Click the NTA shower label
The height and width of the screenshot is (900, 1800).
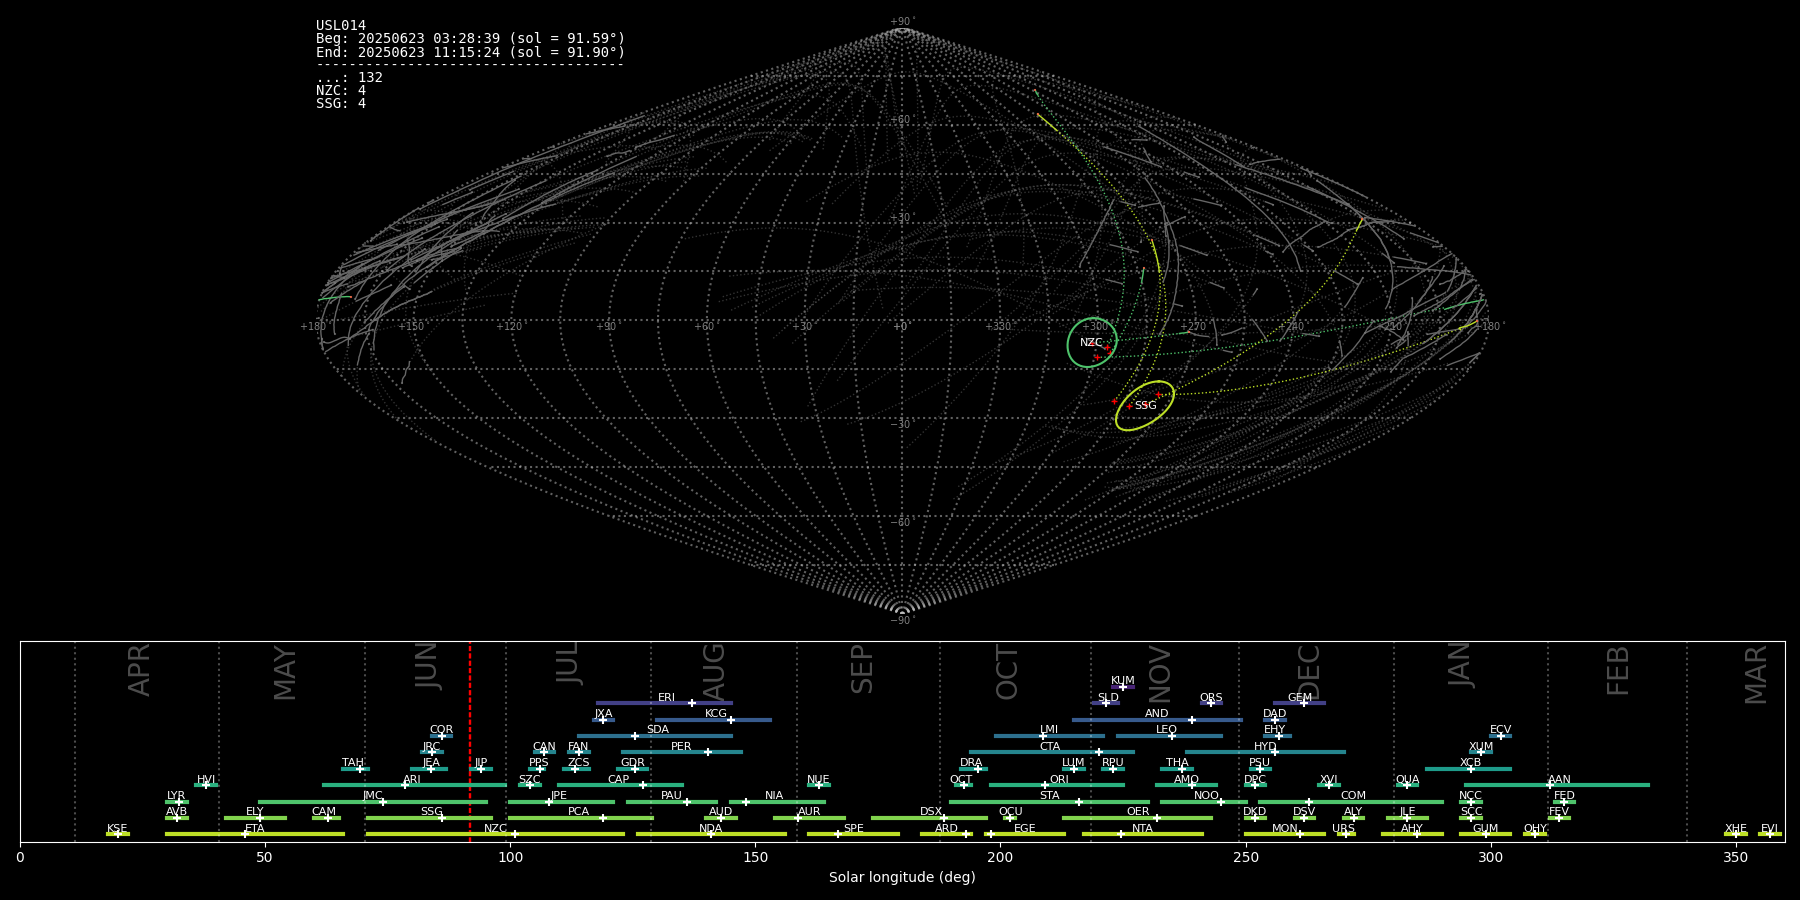1142,829
